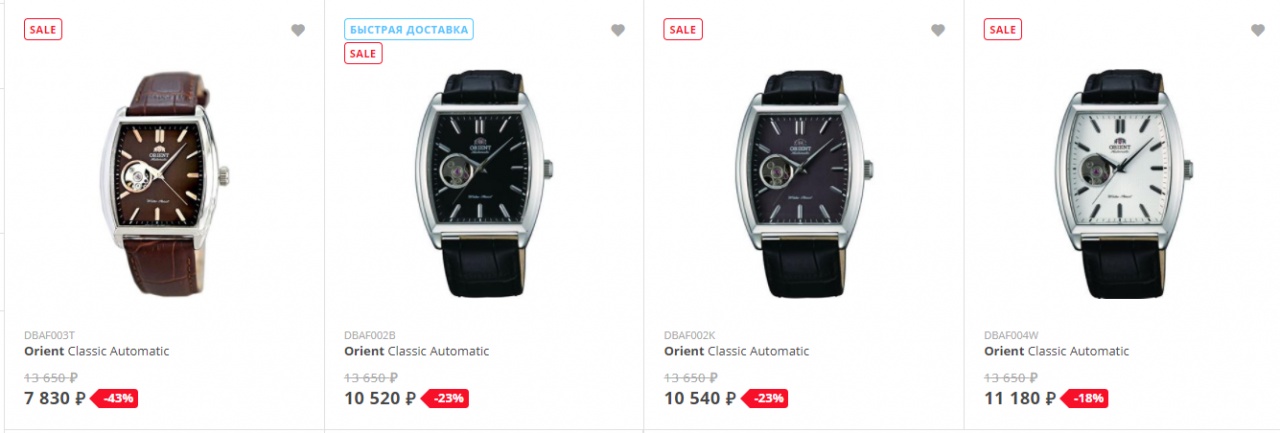Open Orient Classic Automatic link for DBAF002B
The image size is (1280, 433).
pos(417,351)
